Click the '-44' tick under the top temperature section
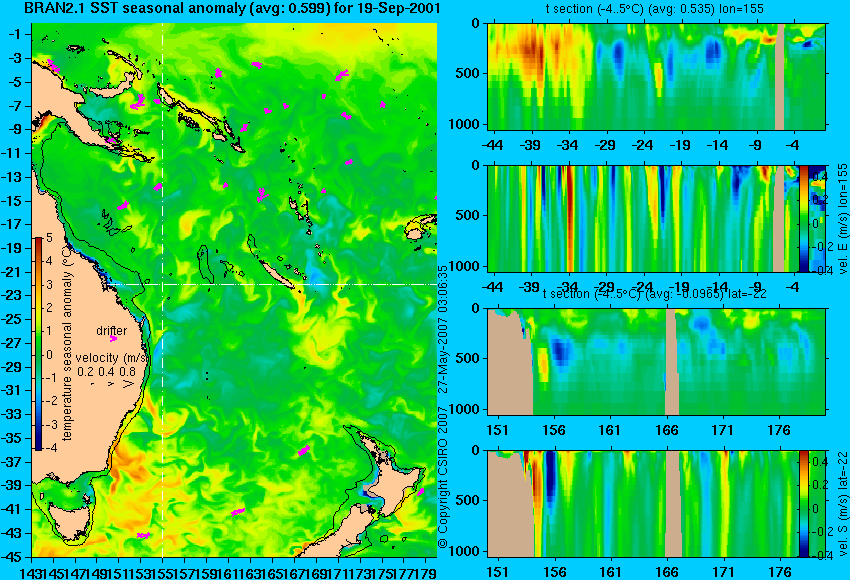Image resolution: width=850 pixels, height=580 pixels. click(x=492, y=145)
